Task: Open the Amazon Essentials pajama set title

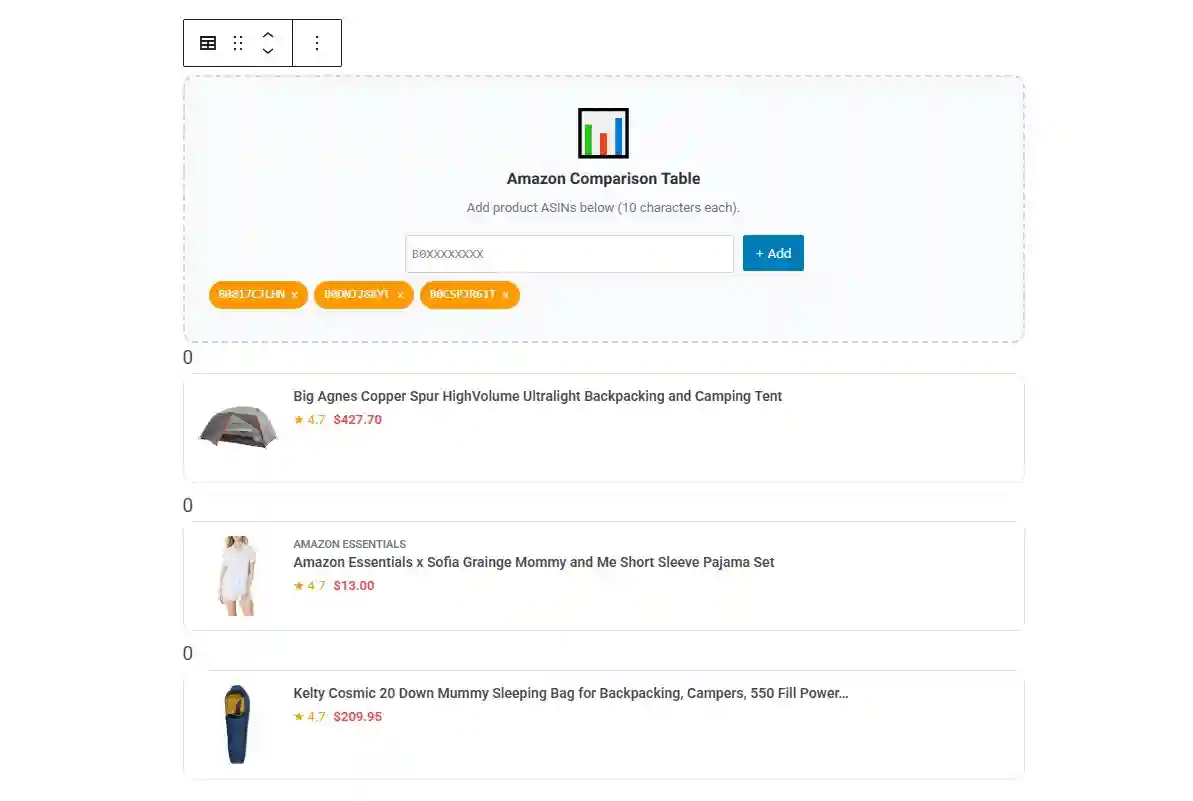Action: pyautogui.click(x=533, y=562)
